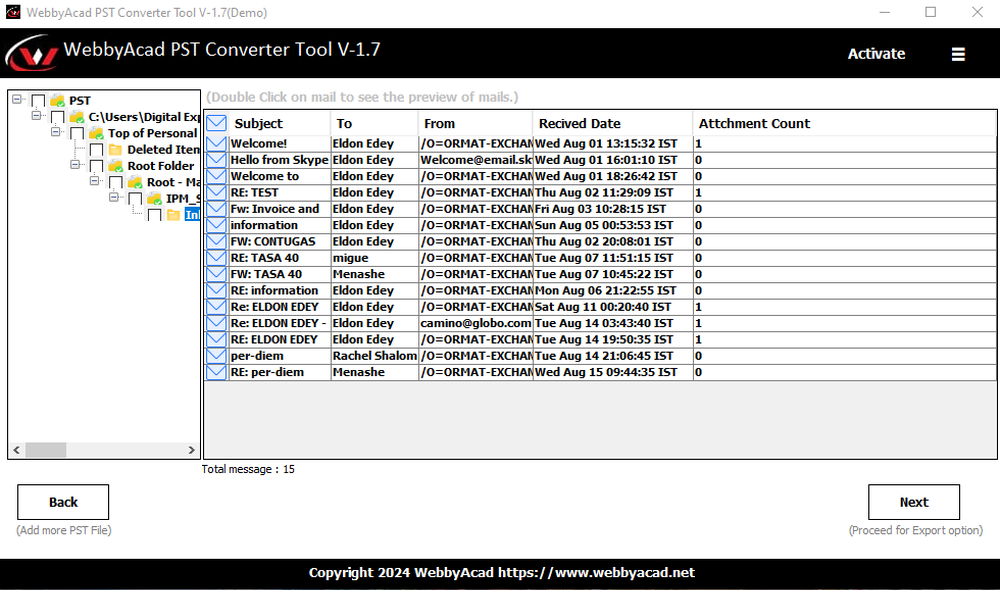Click the Deleted Items folder icon
The height and width of the screenshot is (590, 1000).
[x=116, y=149]
